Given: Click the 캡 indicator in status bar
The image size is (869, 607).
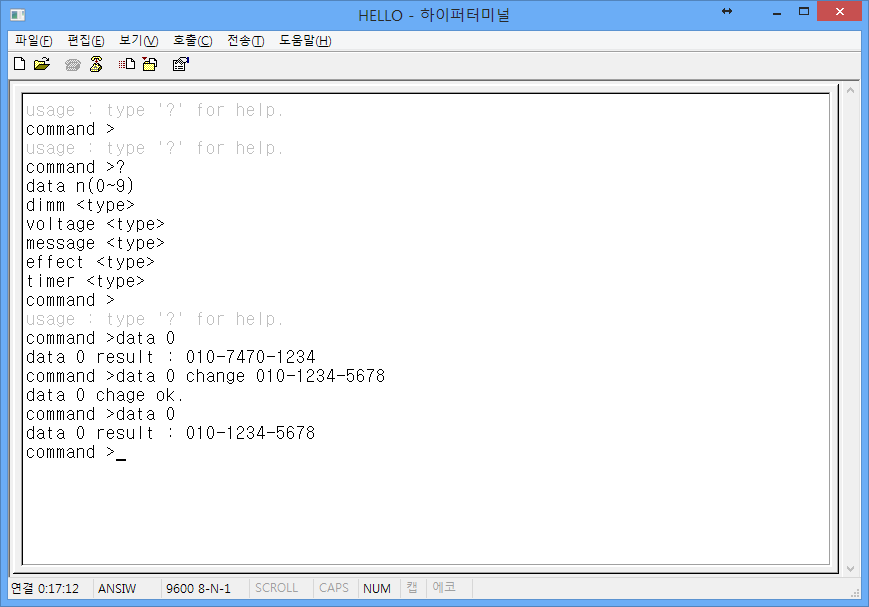Looking at the screenshot, I should coord(412,587).
